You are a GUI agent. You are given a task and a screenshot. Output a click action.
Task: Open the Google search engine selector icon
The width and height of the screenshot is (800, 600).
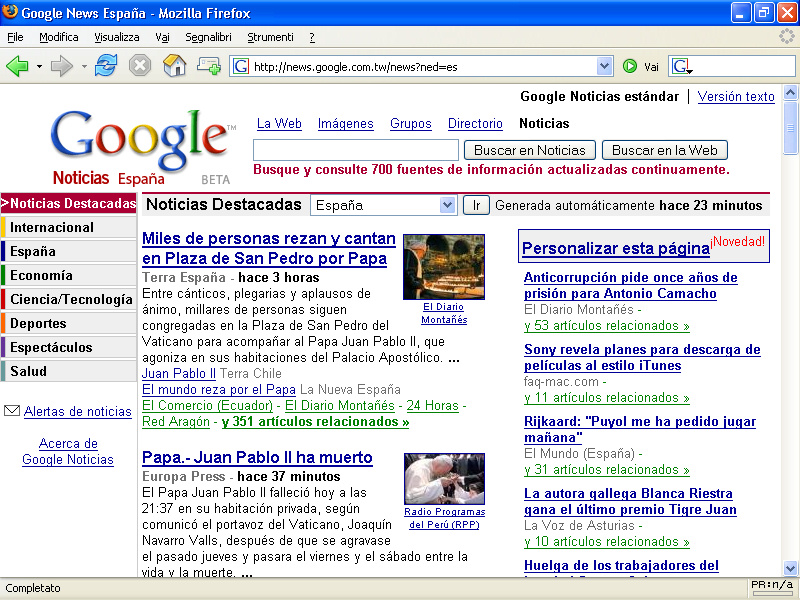click(x=682, y=66)
